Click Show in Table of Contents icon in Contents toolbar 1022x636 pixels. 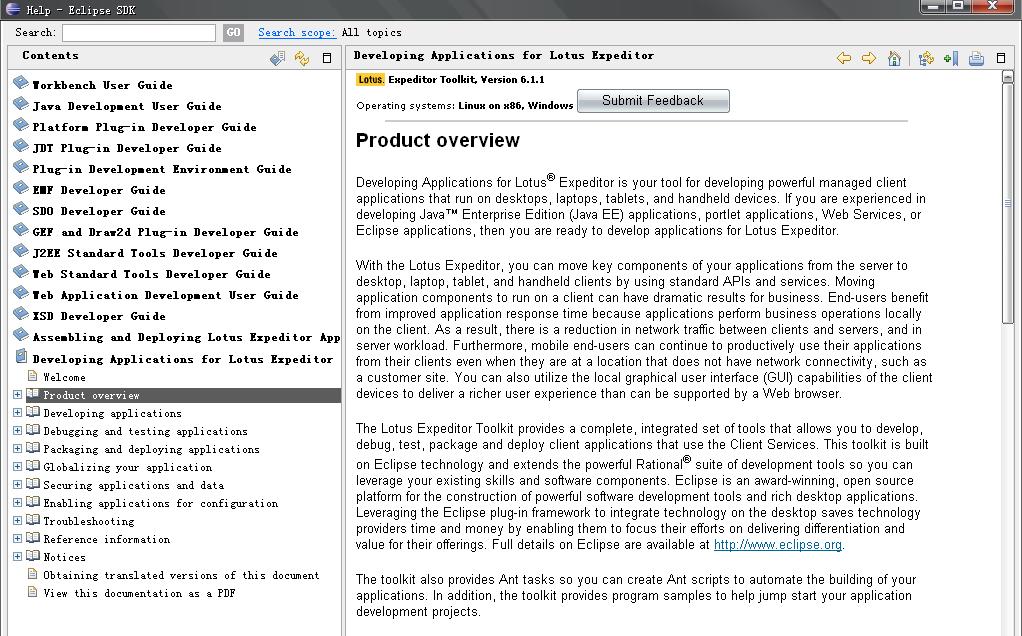(278, 58)
